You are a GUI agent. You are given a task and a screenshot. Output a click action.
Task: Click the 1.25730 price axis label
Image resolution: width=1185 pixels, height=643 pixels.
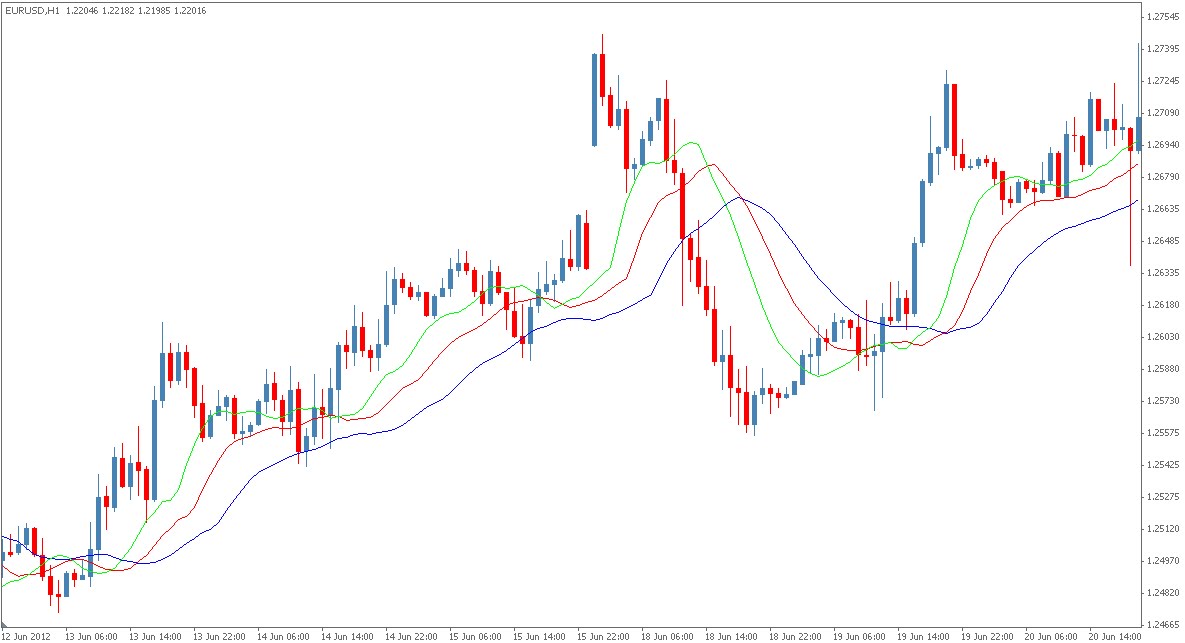coord(1163,400)
